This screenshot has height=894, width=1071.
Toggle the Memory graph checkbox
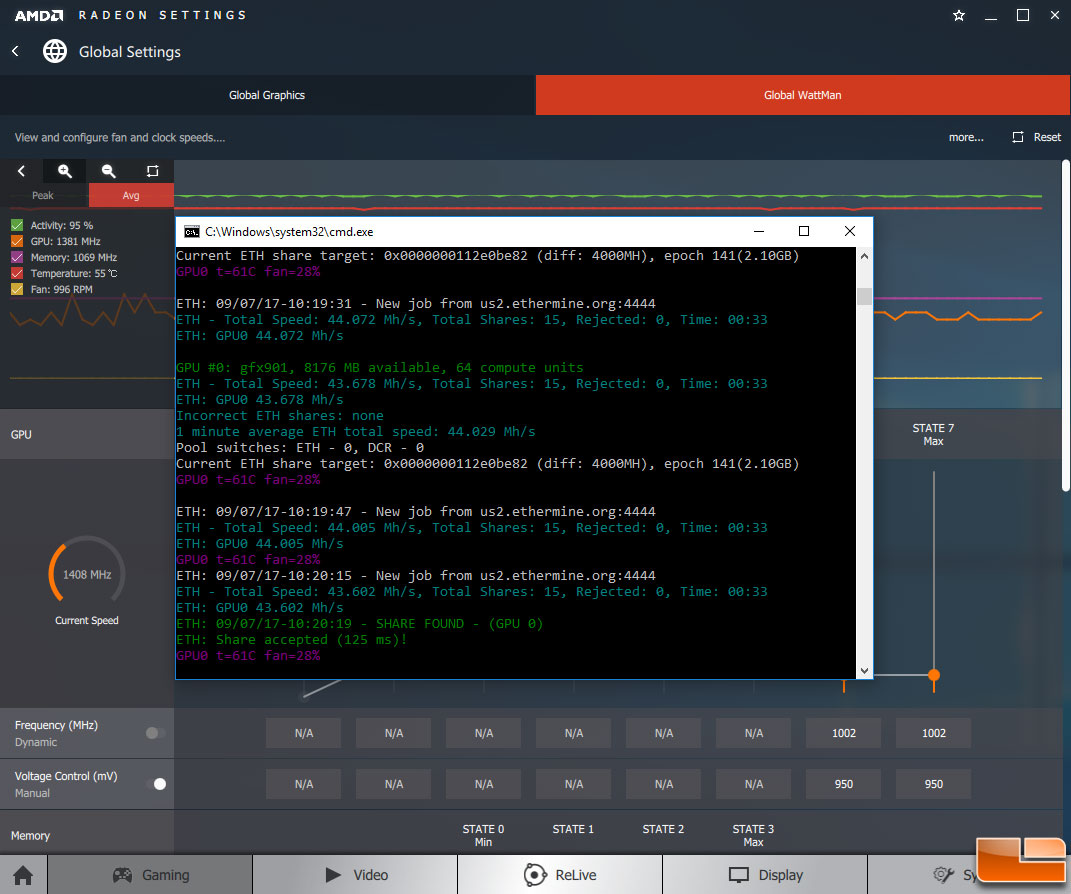pos(17,257)
